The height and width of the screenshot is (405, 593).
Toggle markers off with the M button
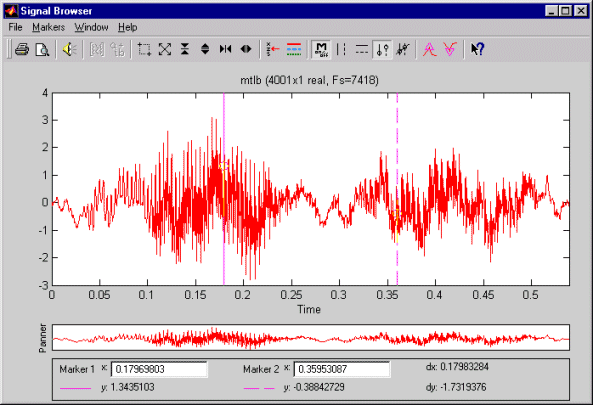point(321,49)
